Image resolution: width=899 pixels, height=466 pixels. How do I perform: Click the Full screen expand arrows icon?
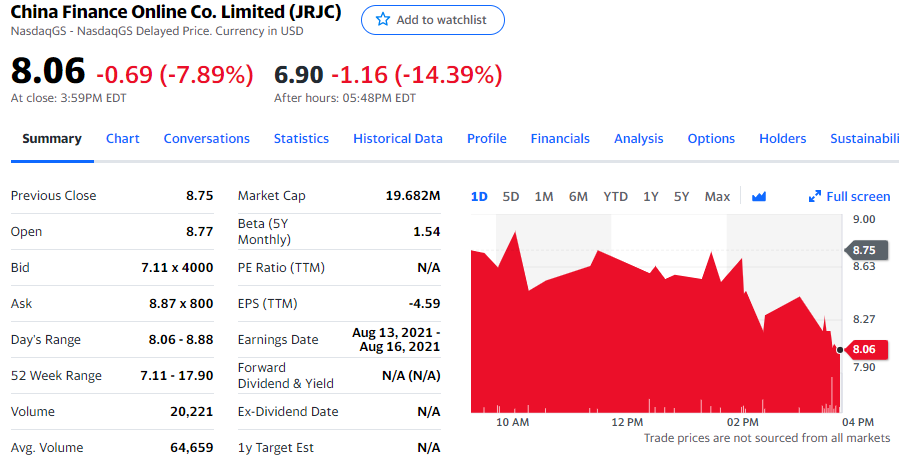point(814,197)
